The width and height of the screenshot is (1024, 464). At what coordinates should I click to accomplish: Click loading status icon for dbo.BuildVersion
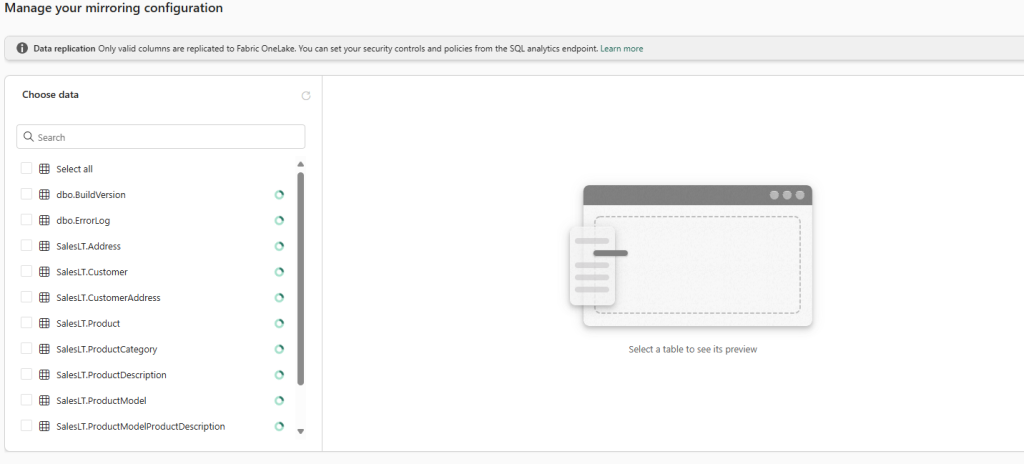280,195
